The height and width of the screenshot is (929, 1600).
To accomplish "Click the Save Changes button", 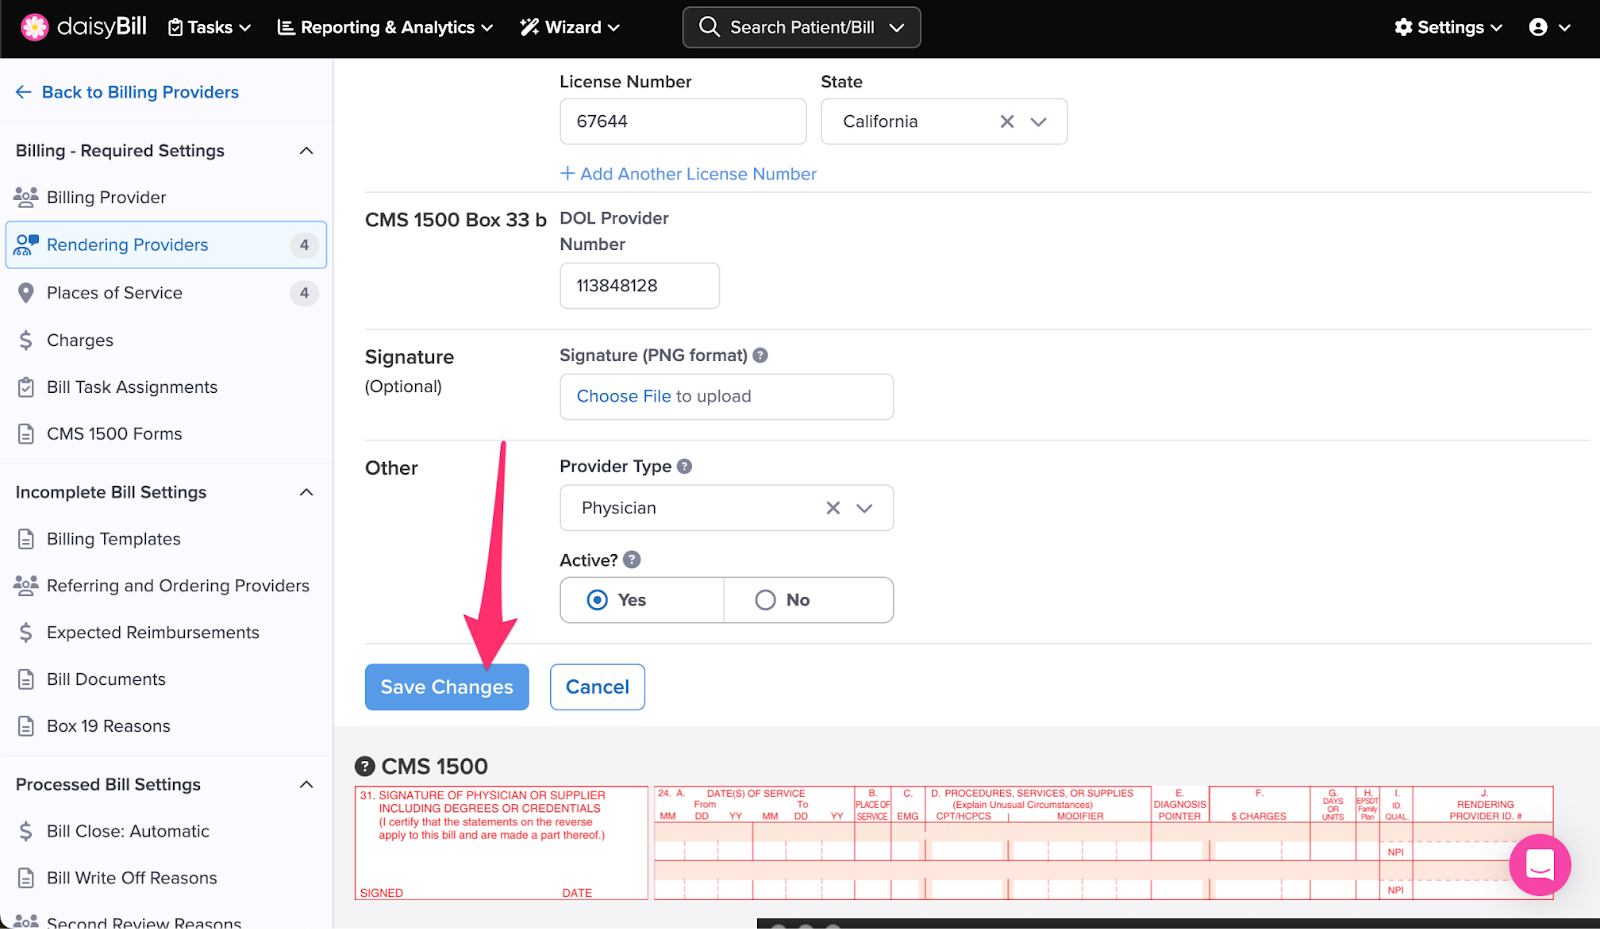I will pyautogui.click(x=446, y=687).
